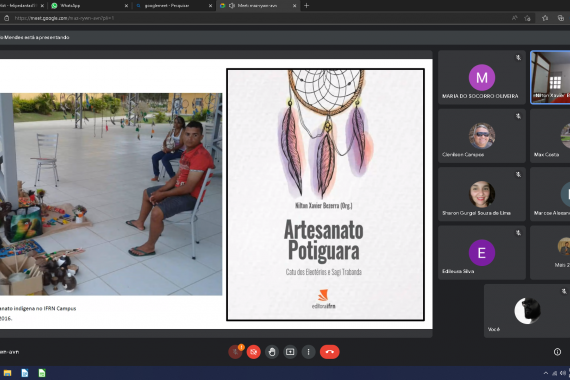View site info lock icon

tap(7, 18)
